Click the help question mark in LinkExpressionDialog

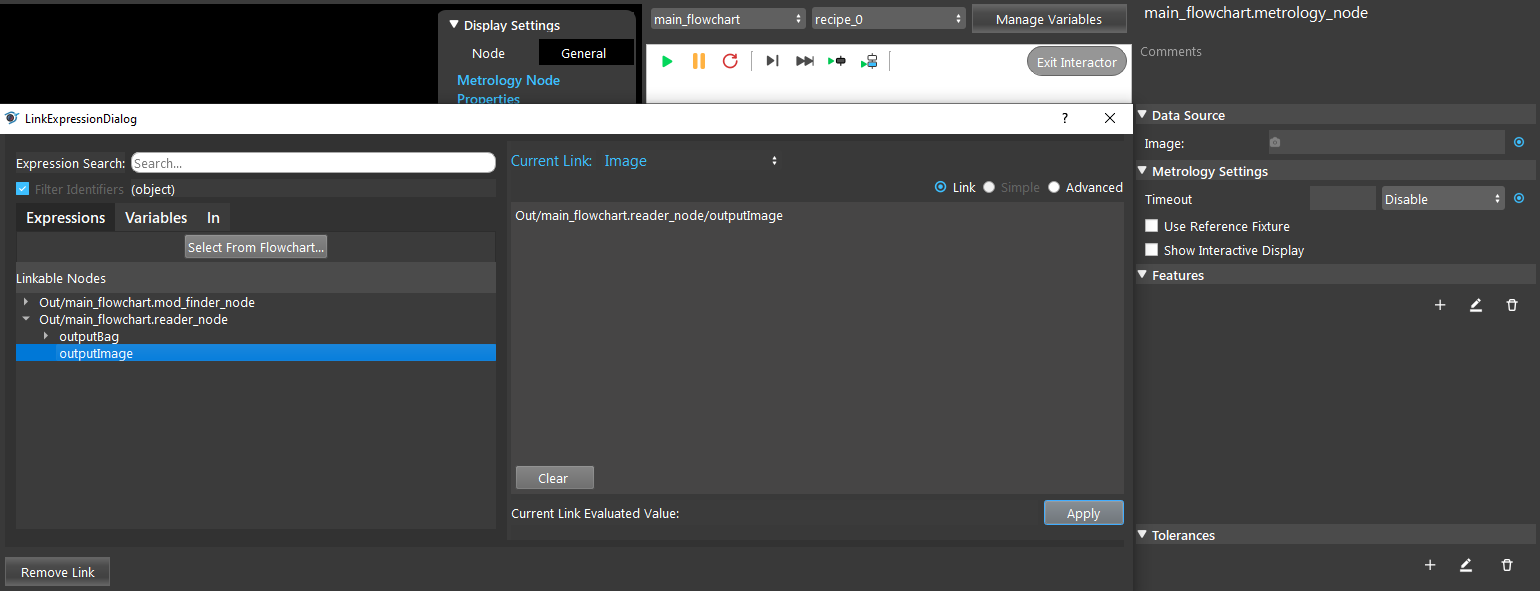click(x=1064, y=118)
